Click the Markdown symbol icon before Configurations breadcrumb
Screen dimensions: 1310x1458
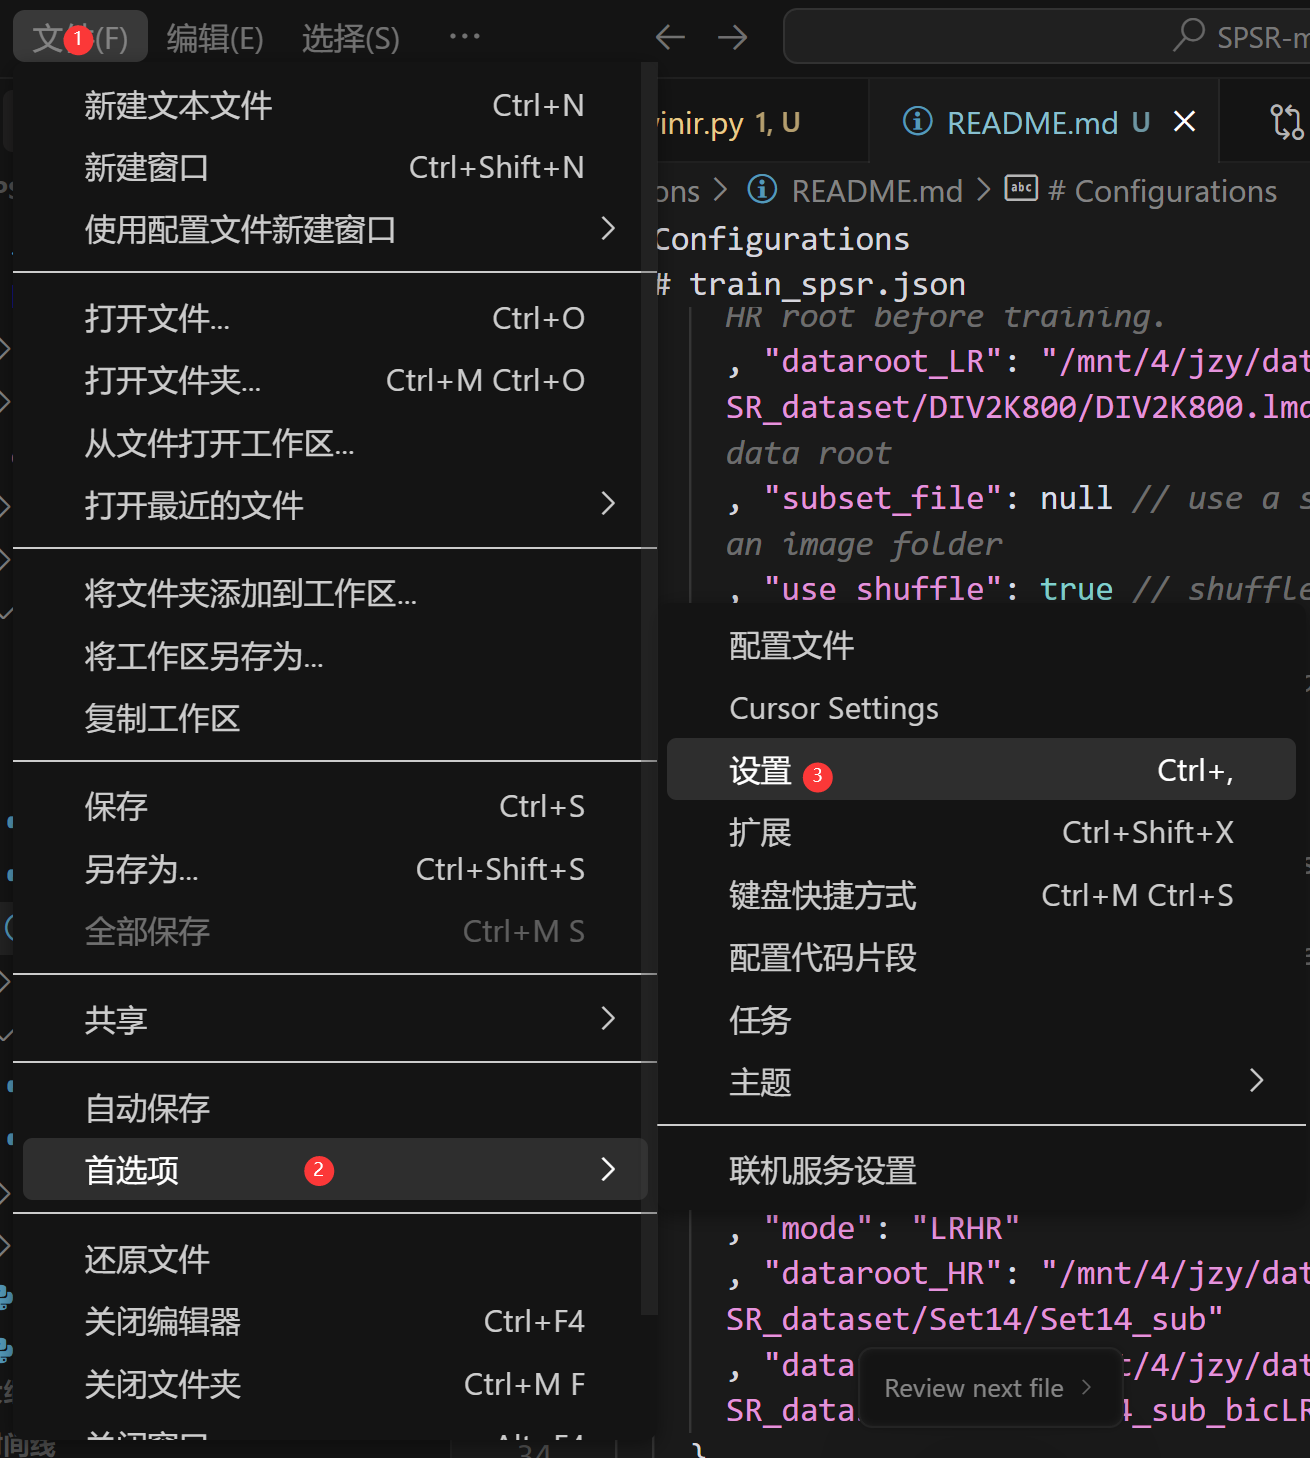[x=1021, y=188]
